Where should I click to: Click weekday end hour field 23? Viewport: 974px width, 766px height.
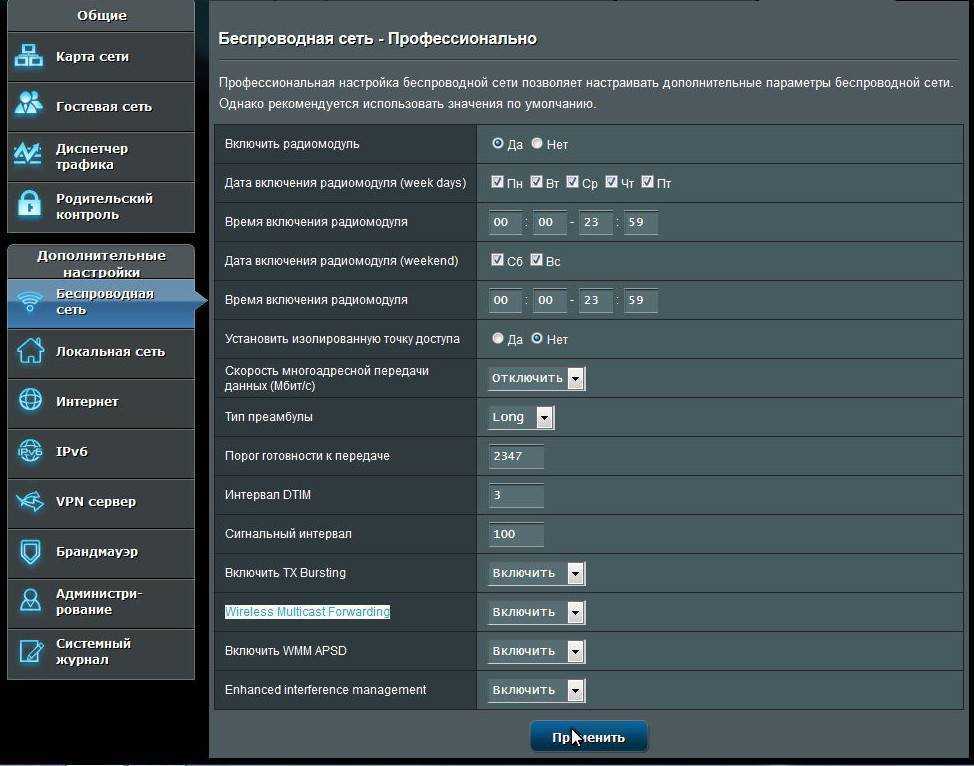[x=595, y=222]
